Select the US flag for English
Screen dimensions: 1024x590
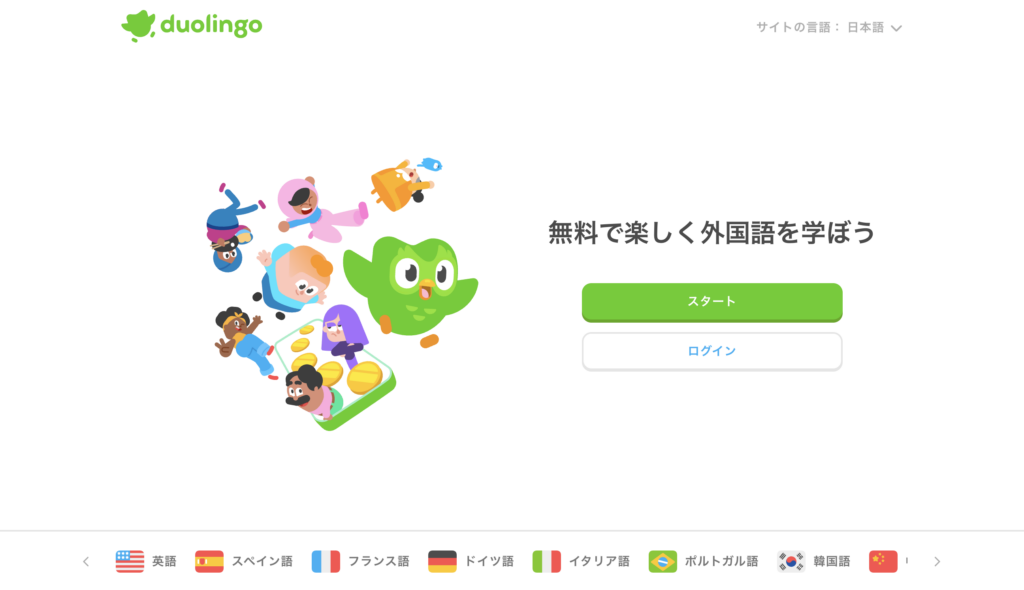click(130, 561)
